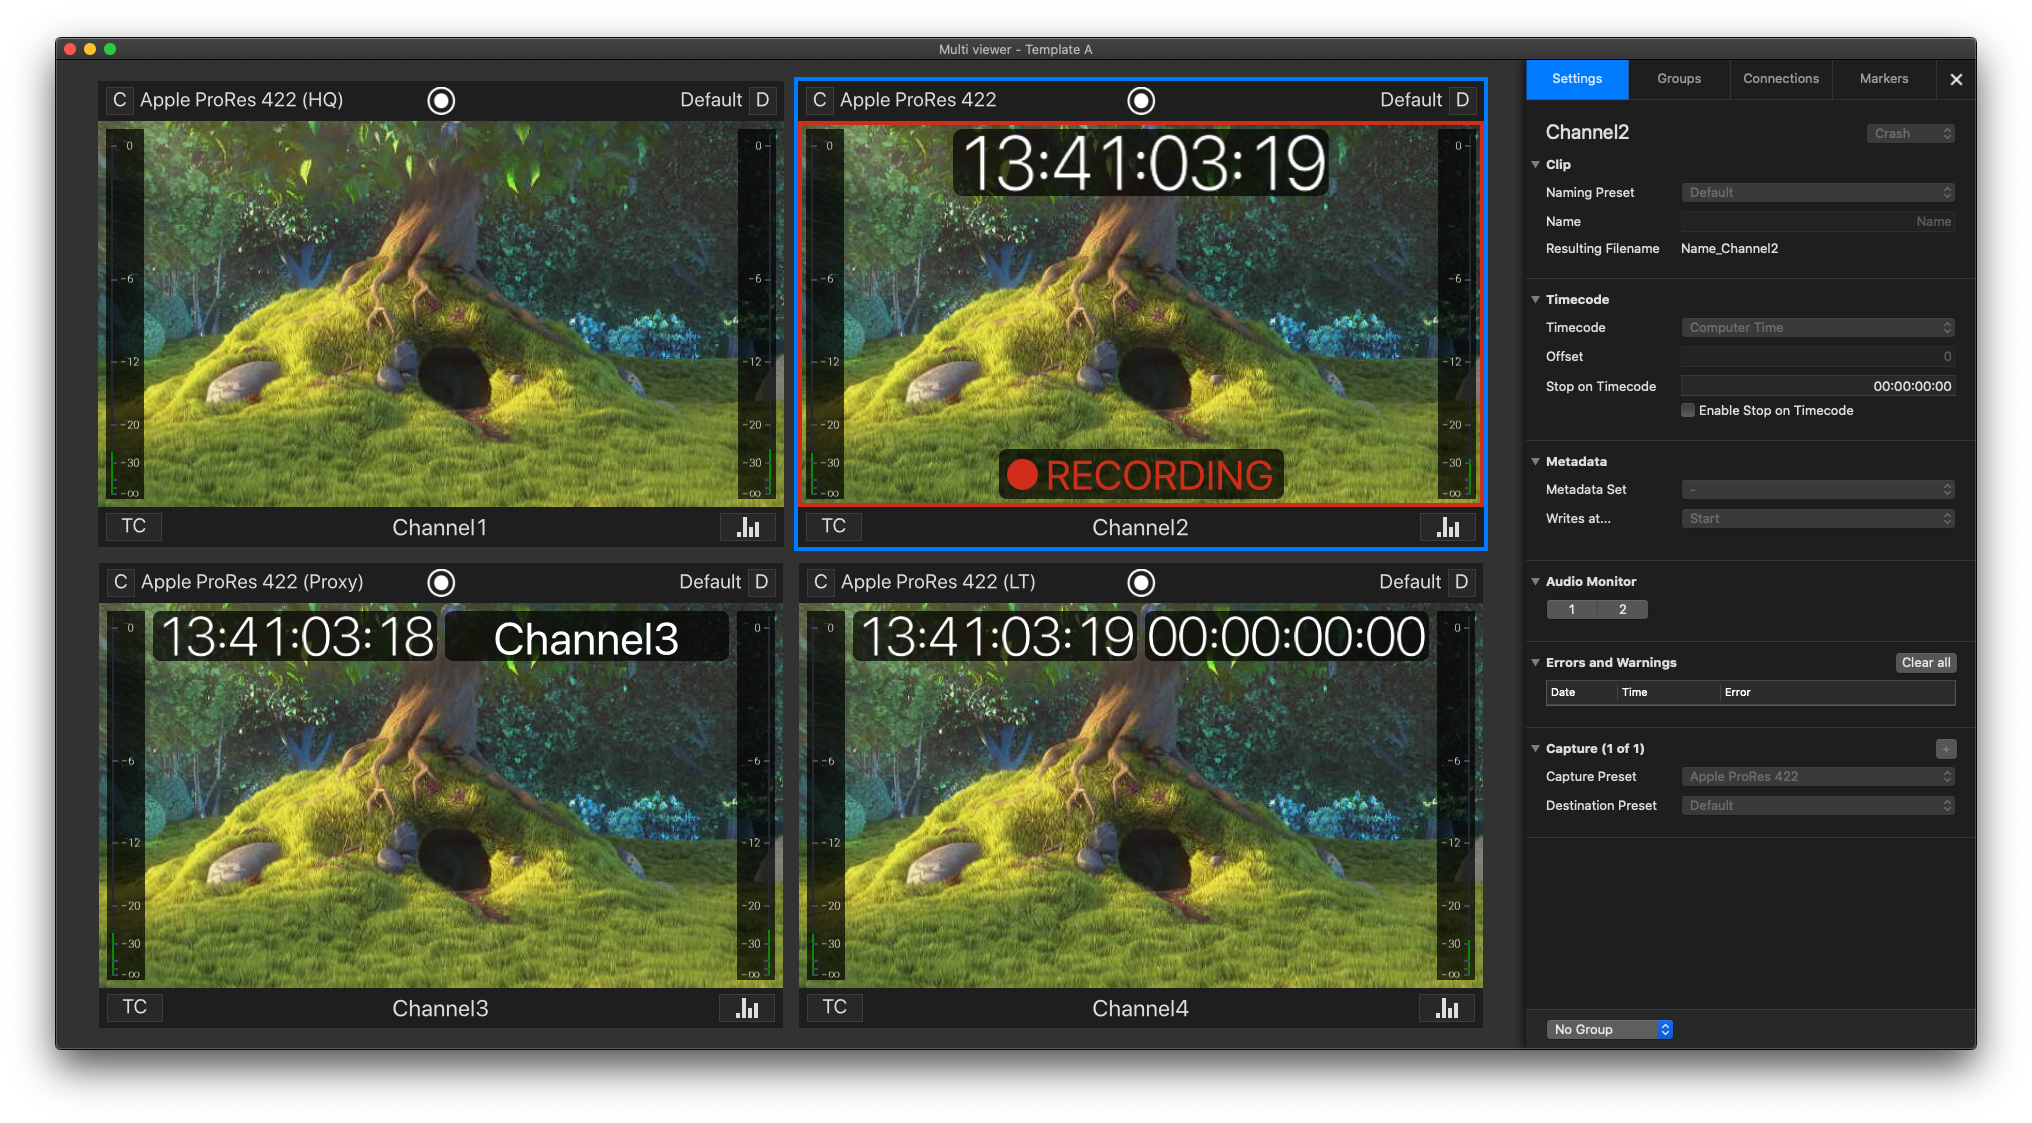The width and height of the screenshot is (2032, 1123).
Task: Collapse the Timecode section
Action: [x=1536, y=299]
